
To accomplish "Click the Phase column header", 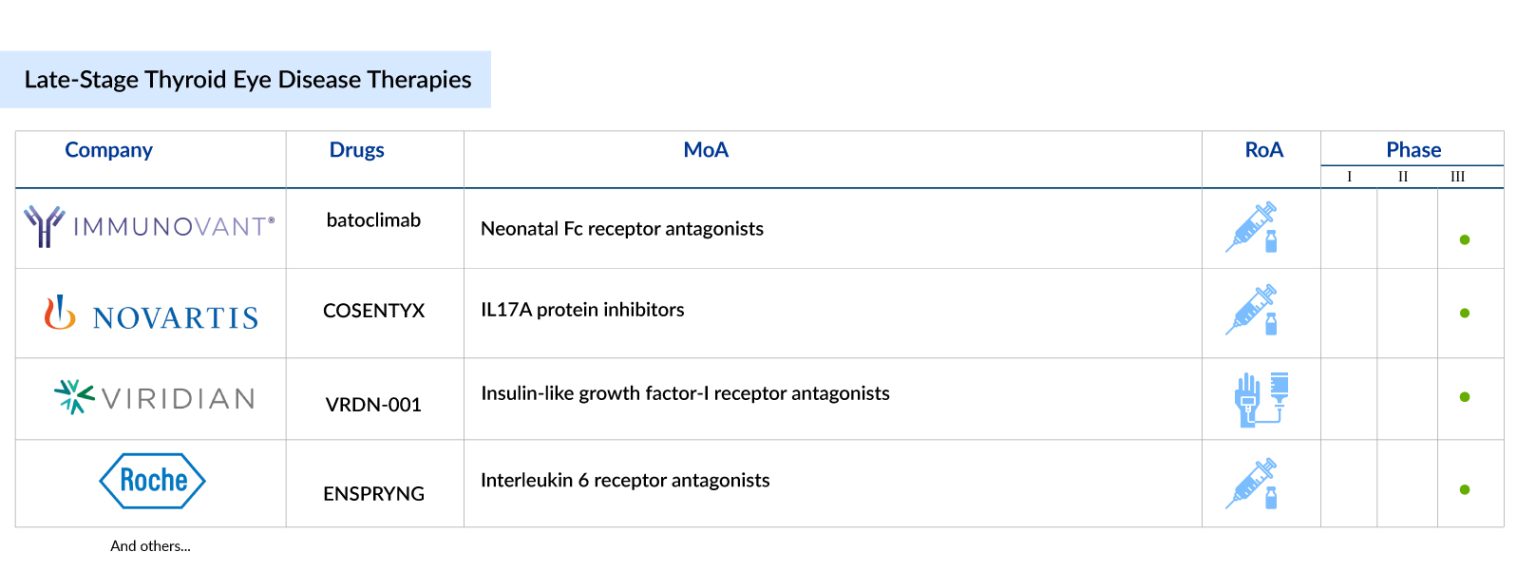I will pyautogui.click(x=1413, y=150).
